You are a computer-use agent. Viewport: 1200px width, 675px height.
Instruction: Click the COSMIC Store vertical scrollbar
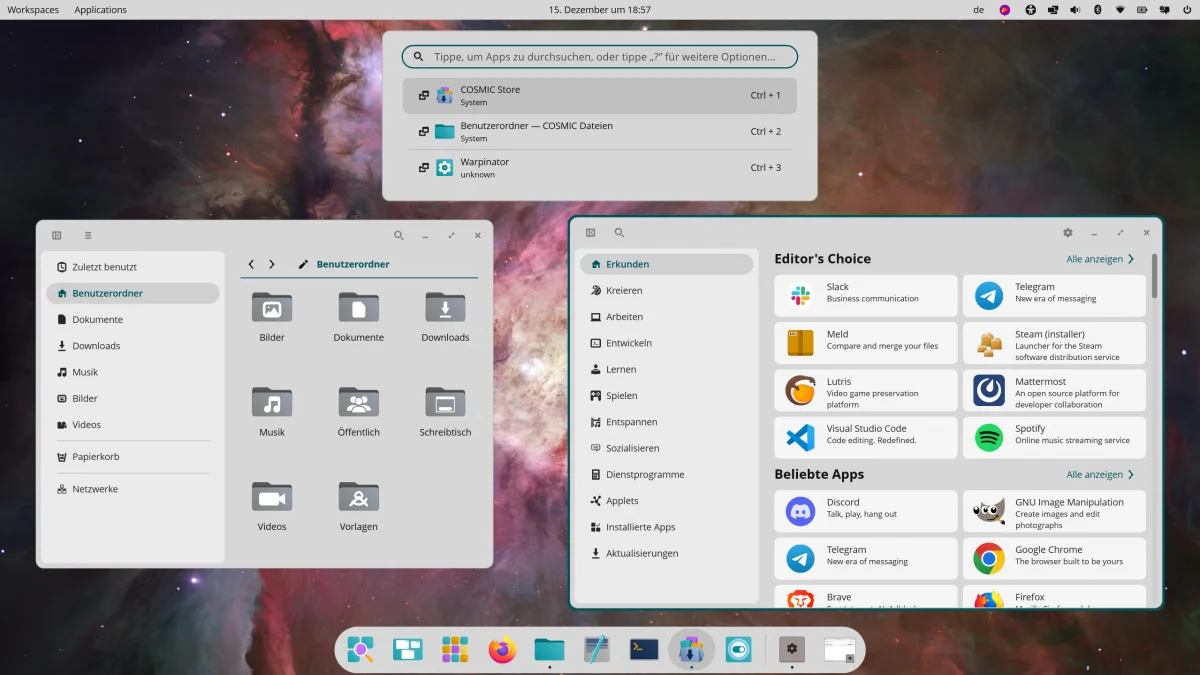click(1155, 276)
